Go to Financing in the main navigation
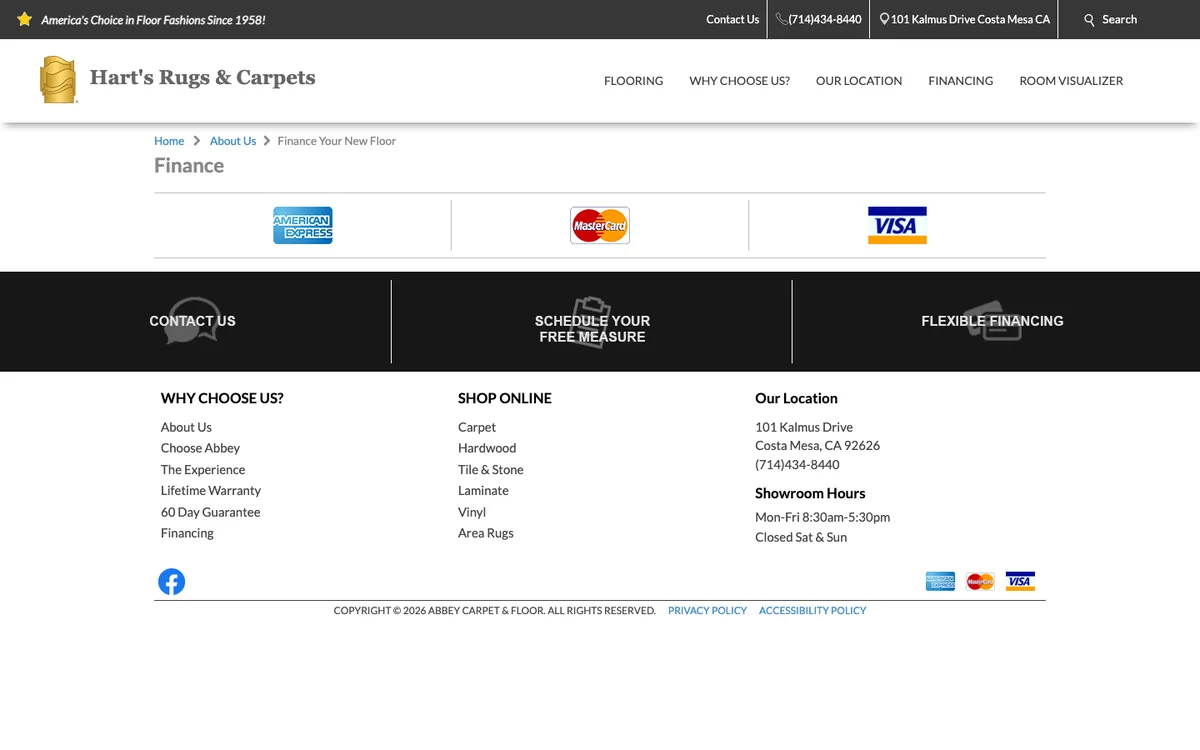The width and height of the screenshot is (1200, 750). [x=960, y=81]
